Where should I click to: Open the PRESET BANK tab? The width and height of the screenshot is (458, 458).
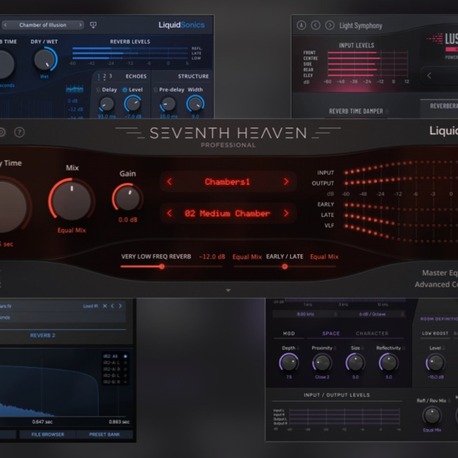point(104,434)
